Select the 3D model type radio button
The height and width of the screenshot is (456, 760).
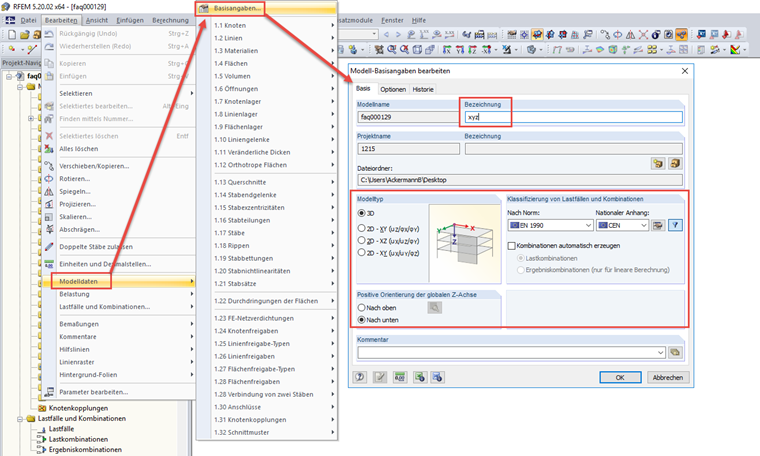coord(361,213)
